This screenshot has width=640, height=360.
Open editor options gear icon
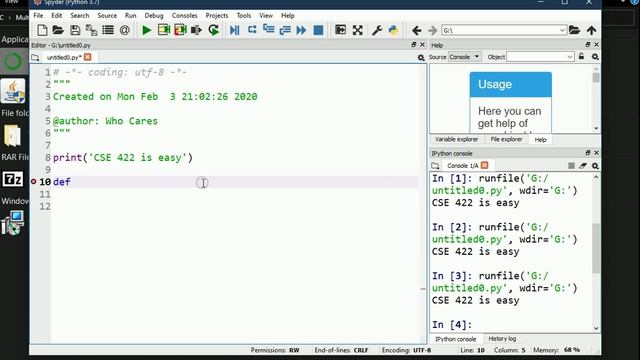click(421, 58)
